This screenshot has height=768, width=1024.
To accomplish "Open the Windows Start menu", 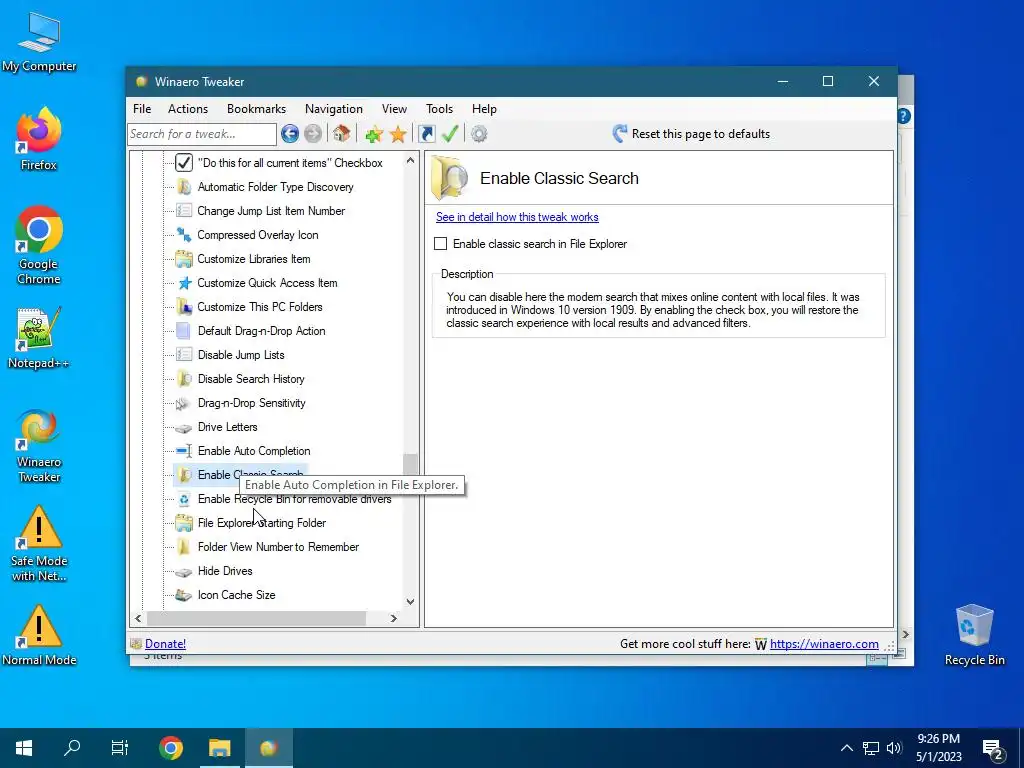I will coord(24,748).
